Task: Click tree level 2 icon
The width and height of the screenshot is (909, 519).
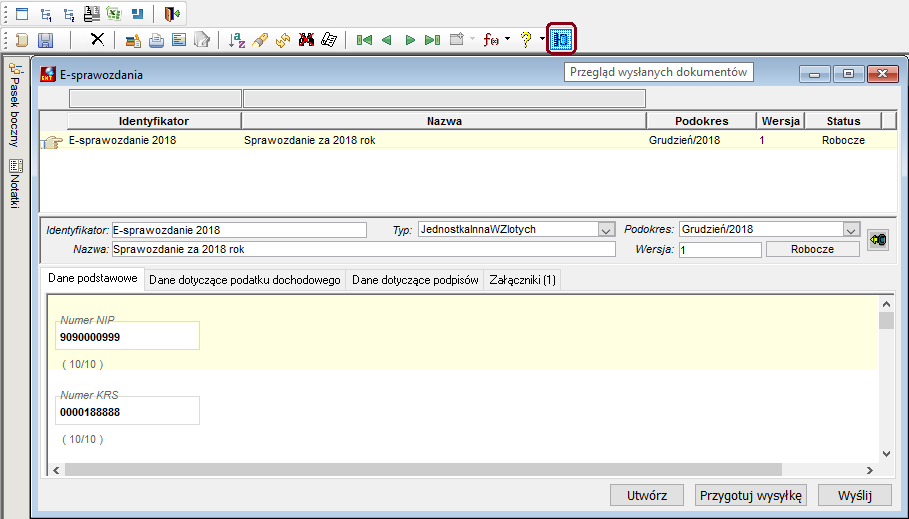Action: (68, 13)
